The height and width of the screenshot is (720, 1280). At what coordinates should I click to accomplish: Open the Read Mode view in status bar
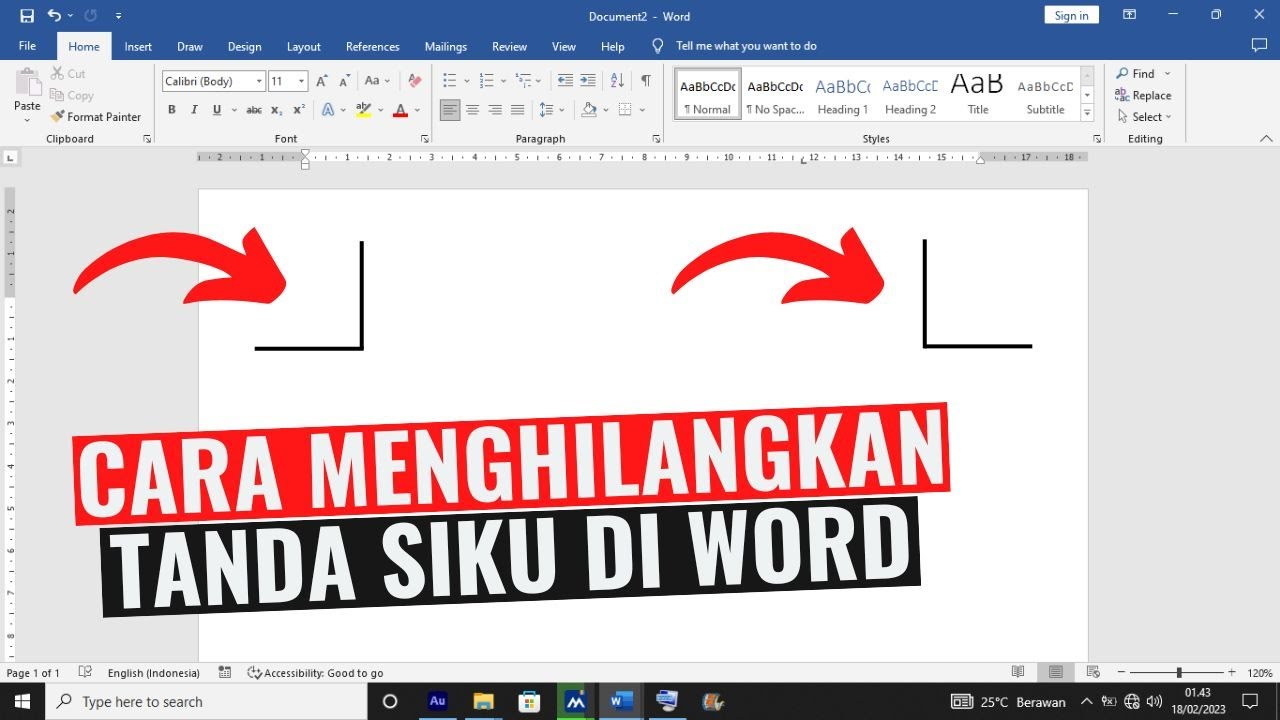(1018, 673)
